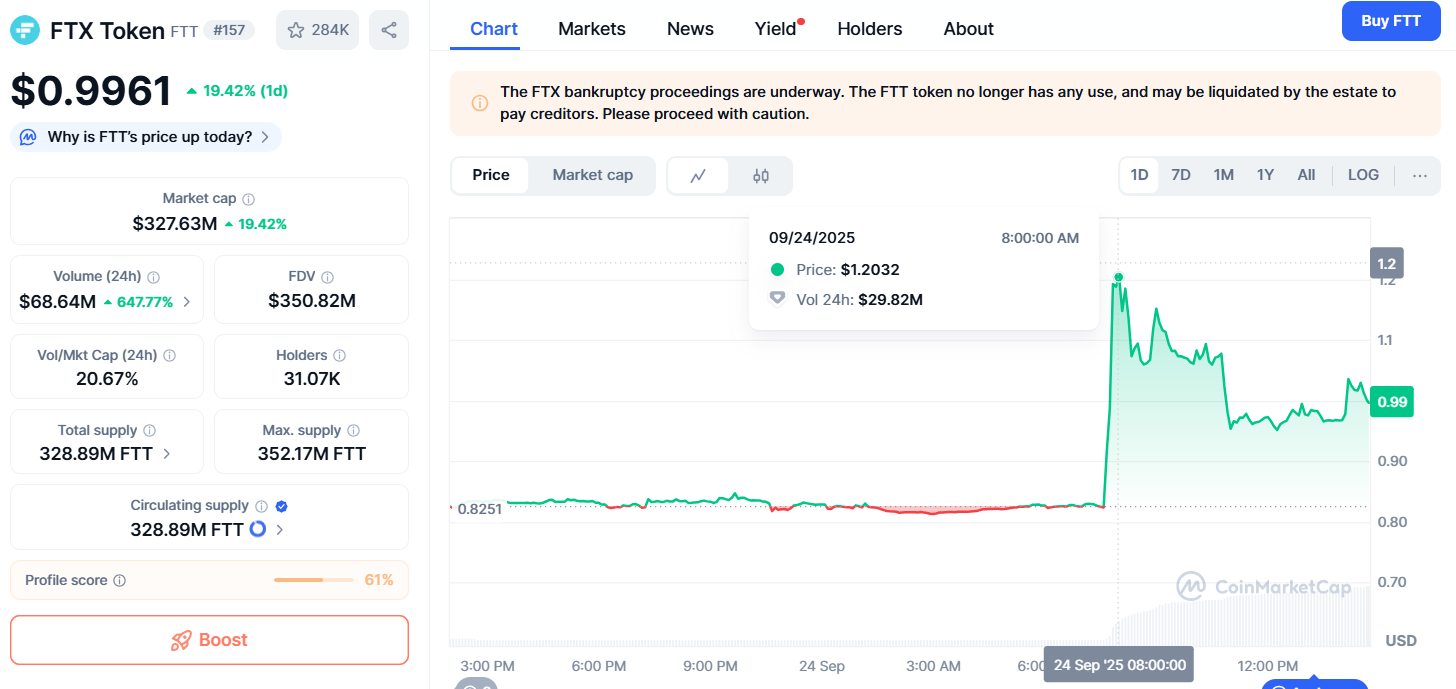Click the green 0.99 current price label
Image resolution: width=1456 pixels, height=689 pixels.
point(1392,402)
